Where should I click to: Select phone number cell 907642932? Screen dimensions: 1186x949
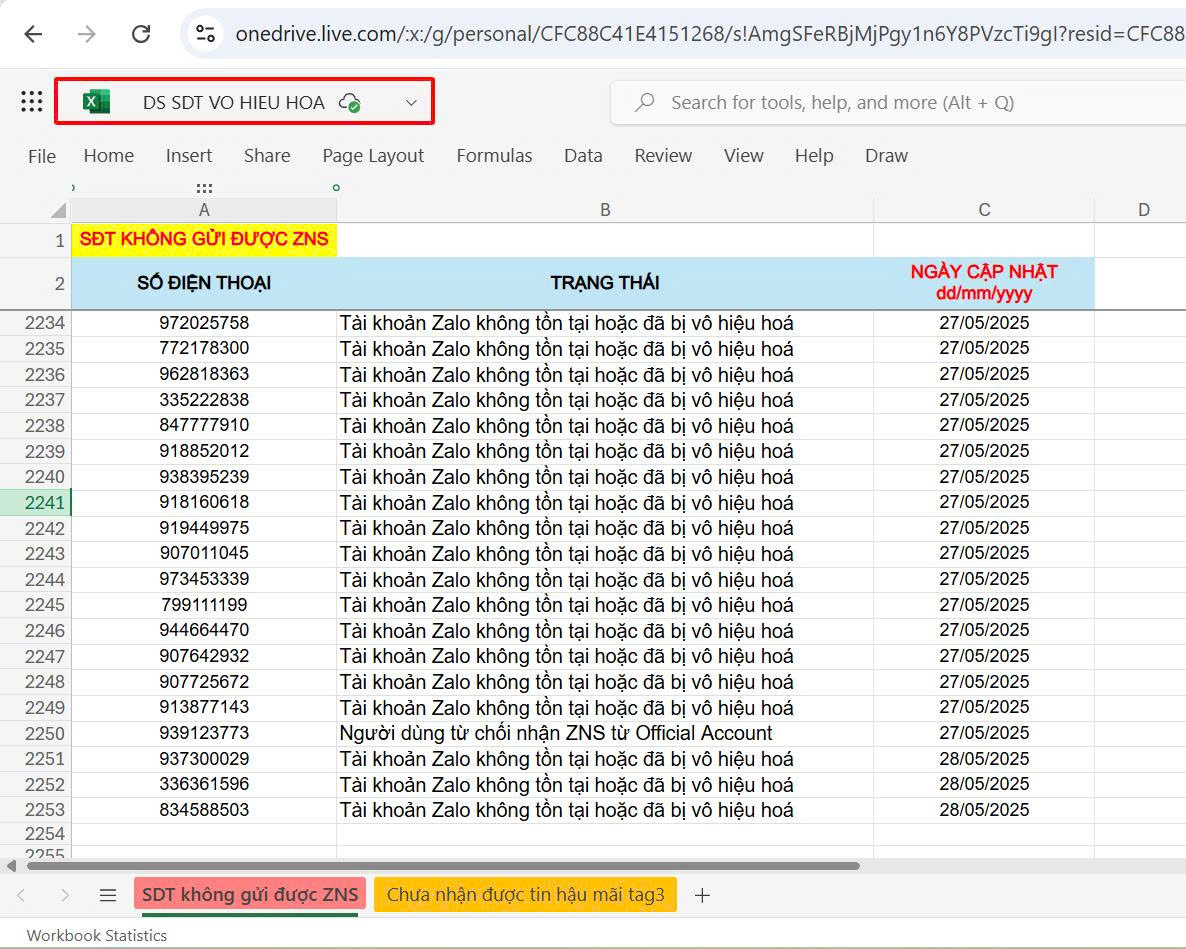(x=204, y=656)
